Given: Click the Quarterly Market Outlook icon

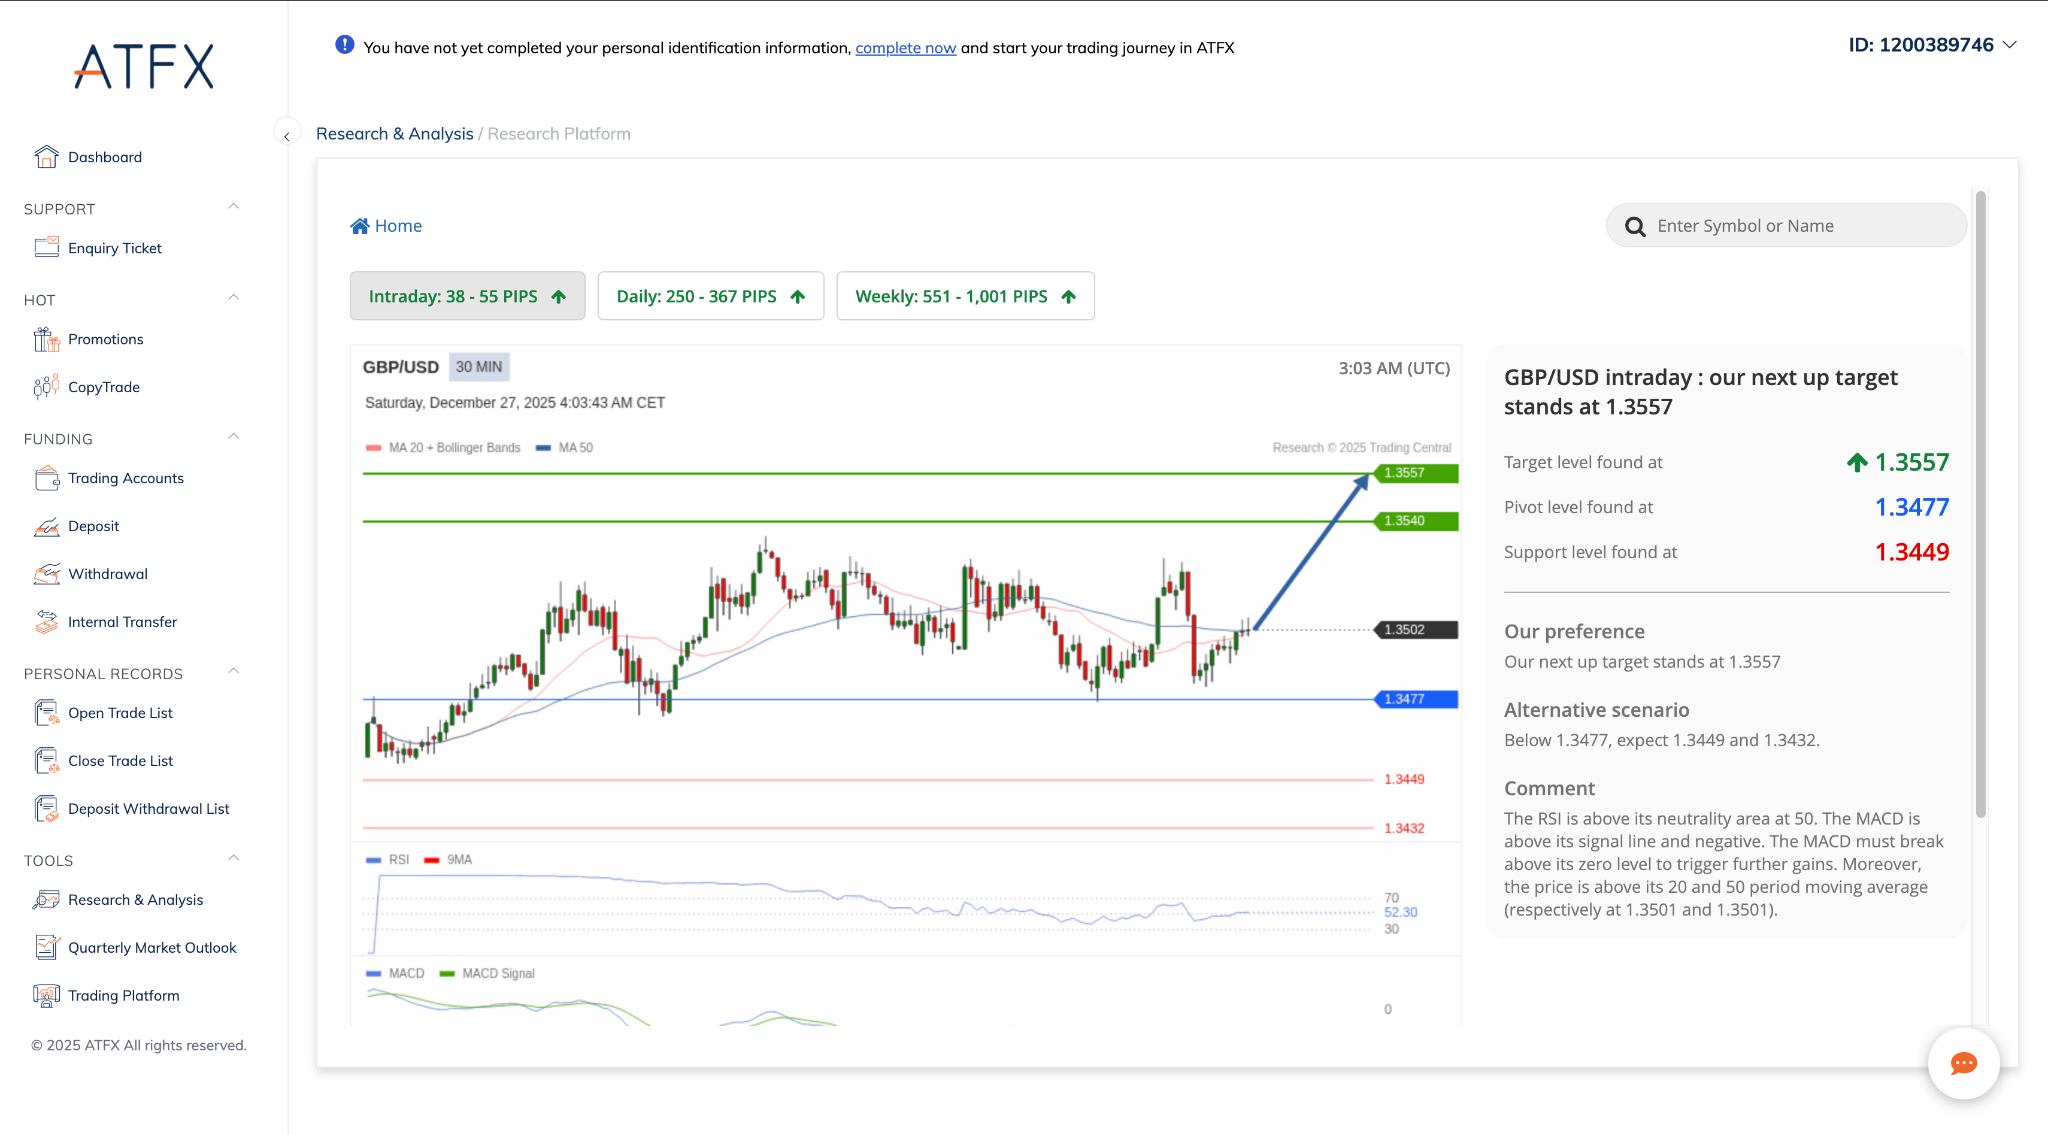Looking at the screenshot, I should pos(46,948).
